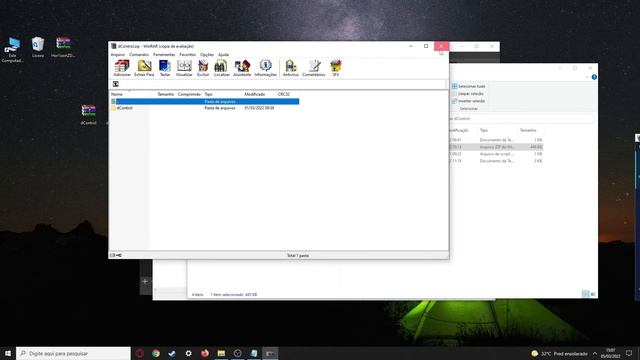
Task: Click the Comentários toolbar icon
Action: click(x=313, y=68)
